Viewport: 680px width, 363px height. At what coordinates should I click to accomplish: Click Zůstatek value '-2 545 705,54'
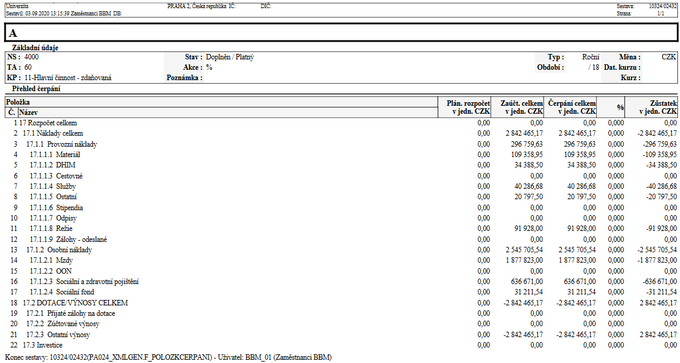(x=657, y=250)
